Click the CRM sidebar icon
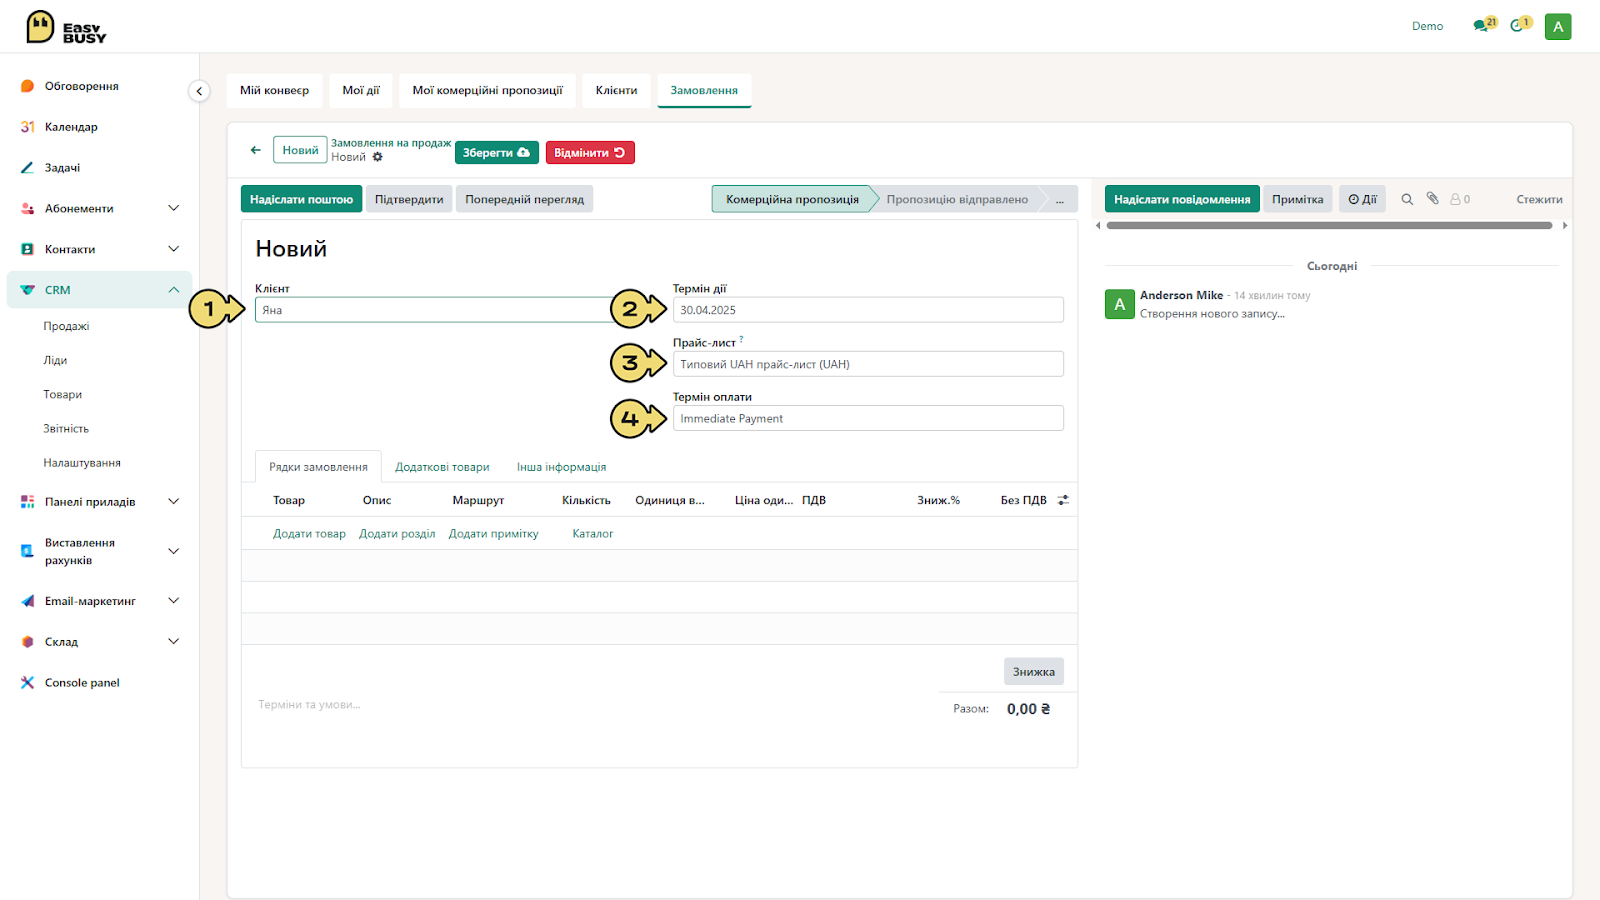Screen dimensions: 1600x900 (x=27, y=290)
